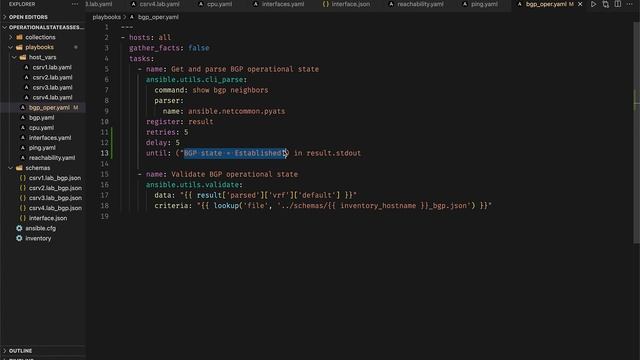Open csrv2.lab_bgp.json schema file
This screenshot has width=640, height=360.
[55, 188]
